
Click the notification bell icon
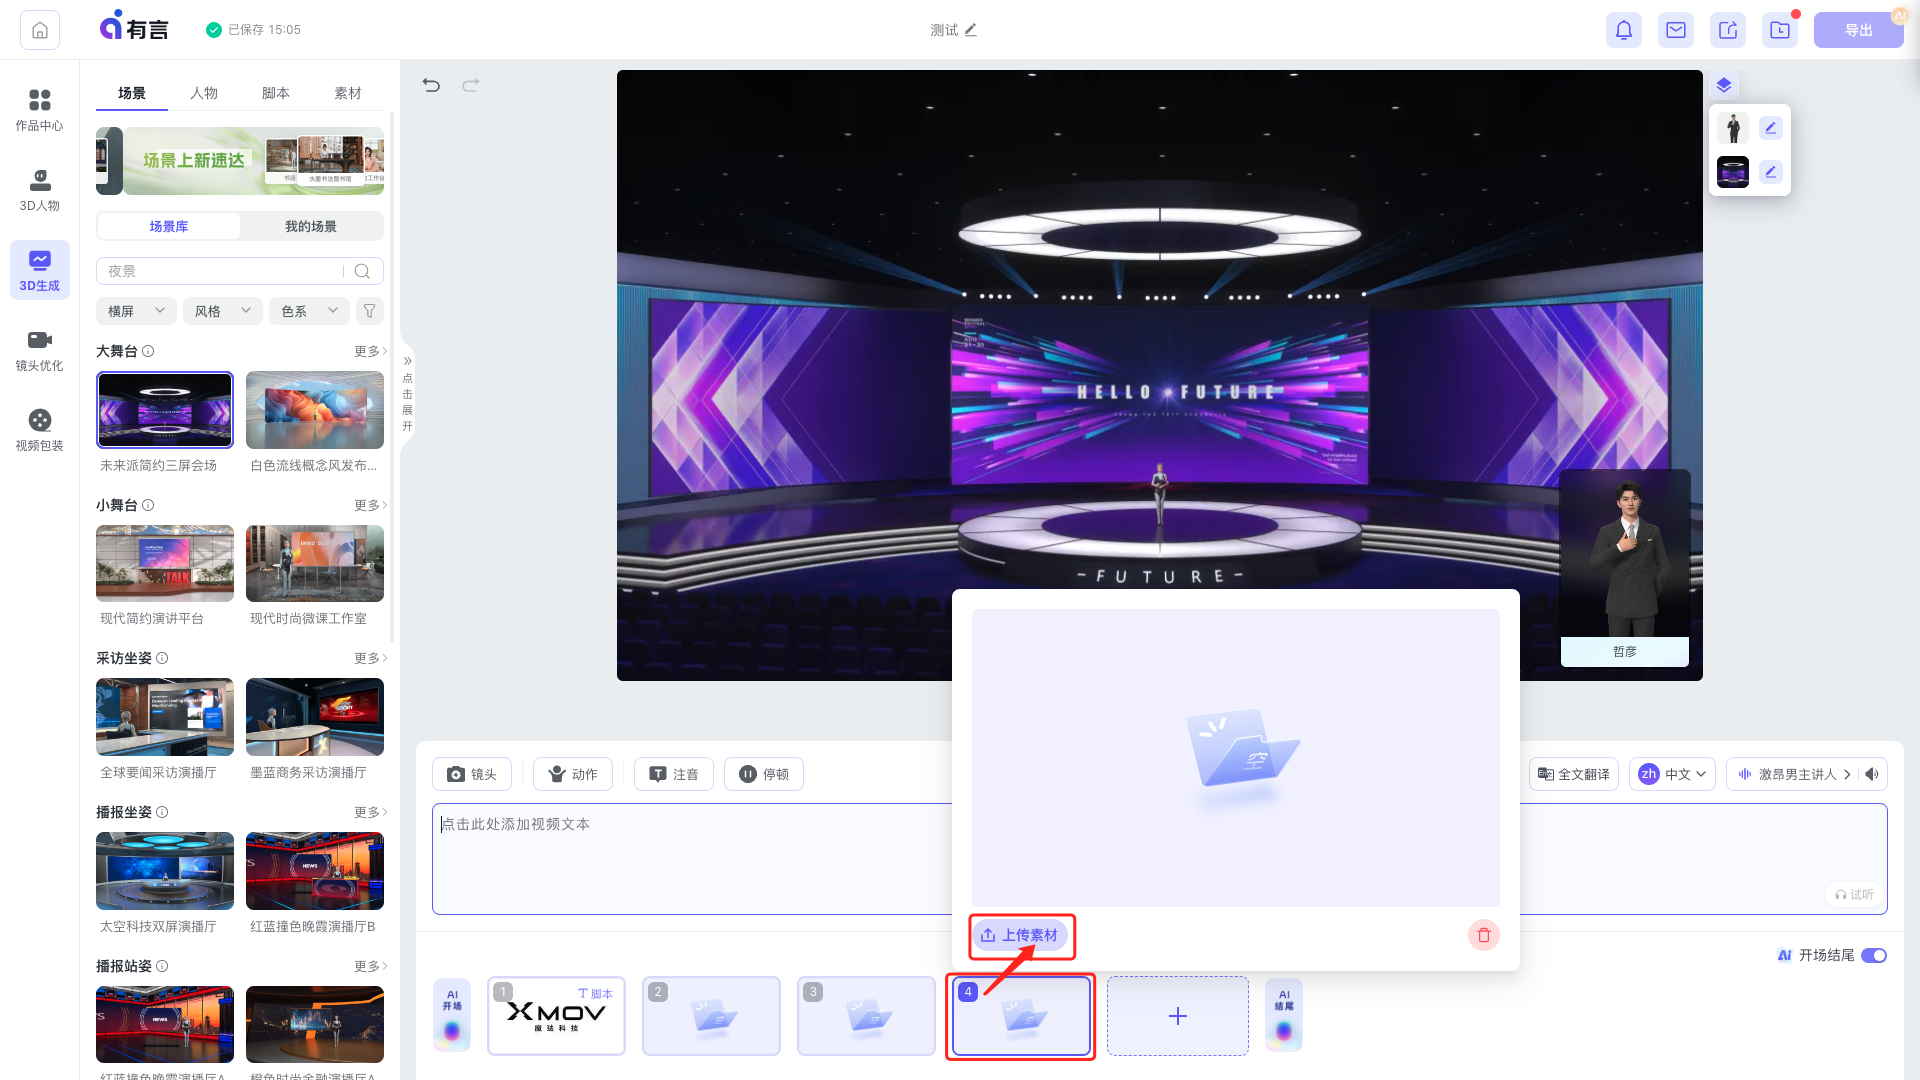click(x=1624, y=30)
